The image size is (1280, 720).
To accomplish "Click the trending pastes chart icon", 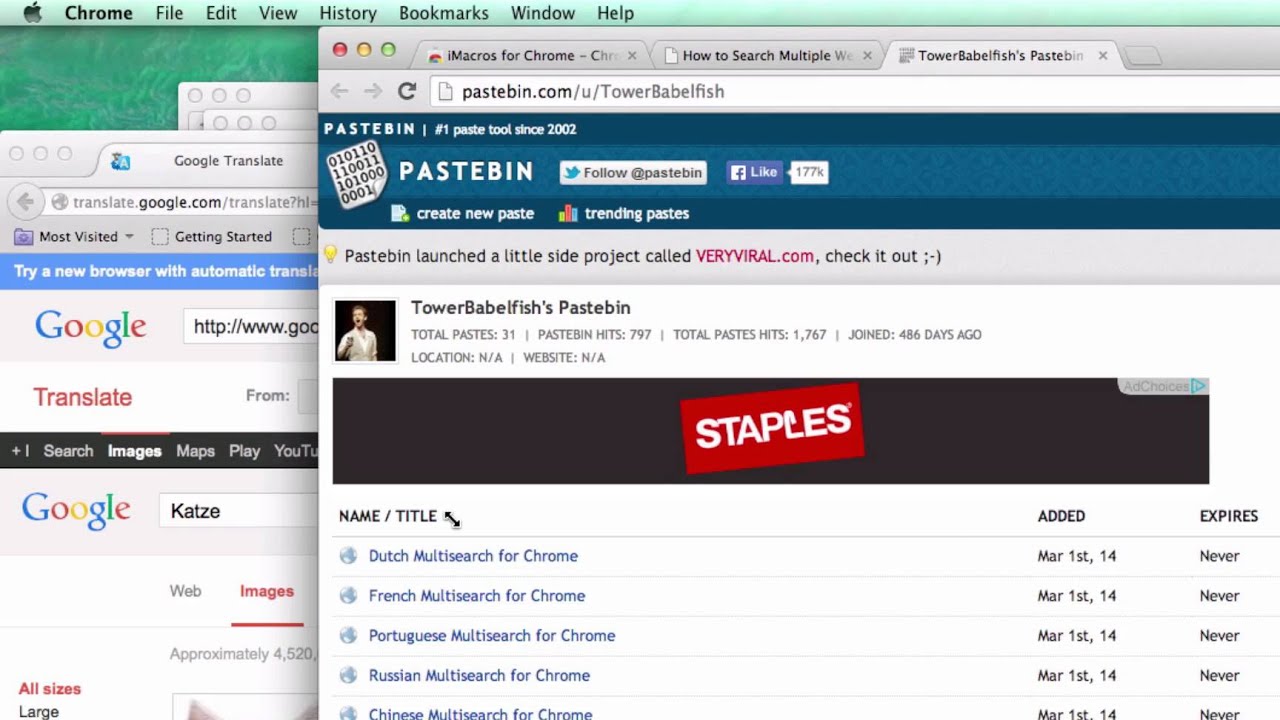I will tap(568, 213).
